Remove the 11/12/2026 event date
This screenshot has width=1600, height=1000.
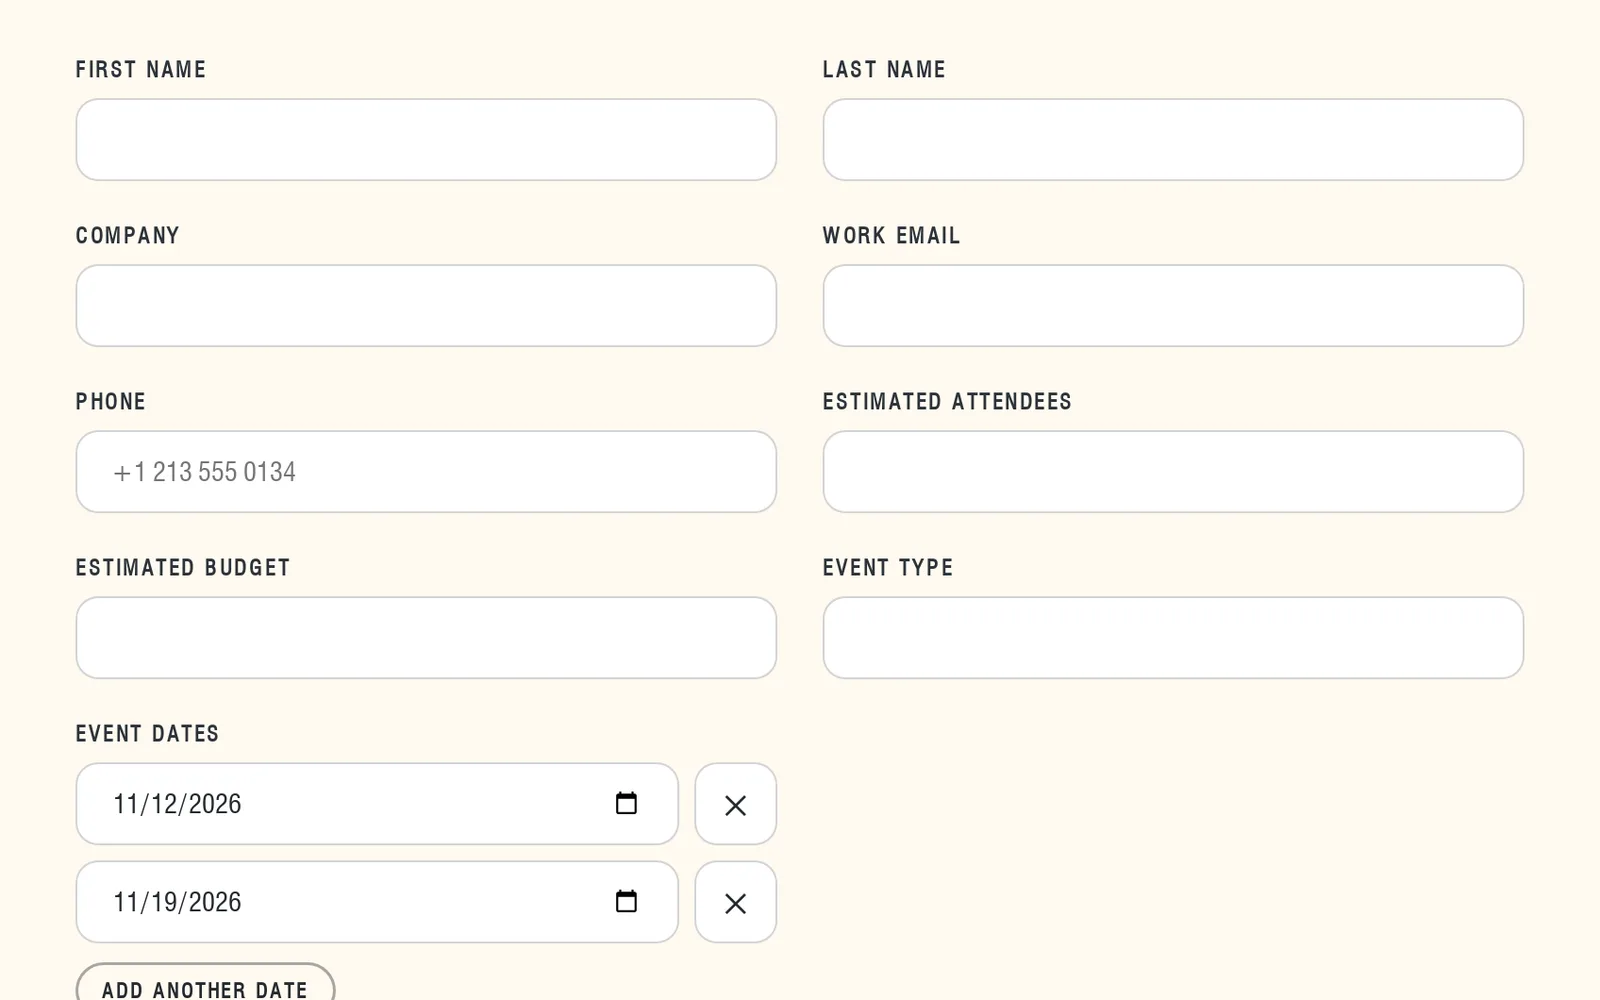736,804
